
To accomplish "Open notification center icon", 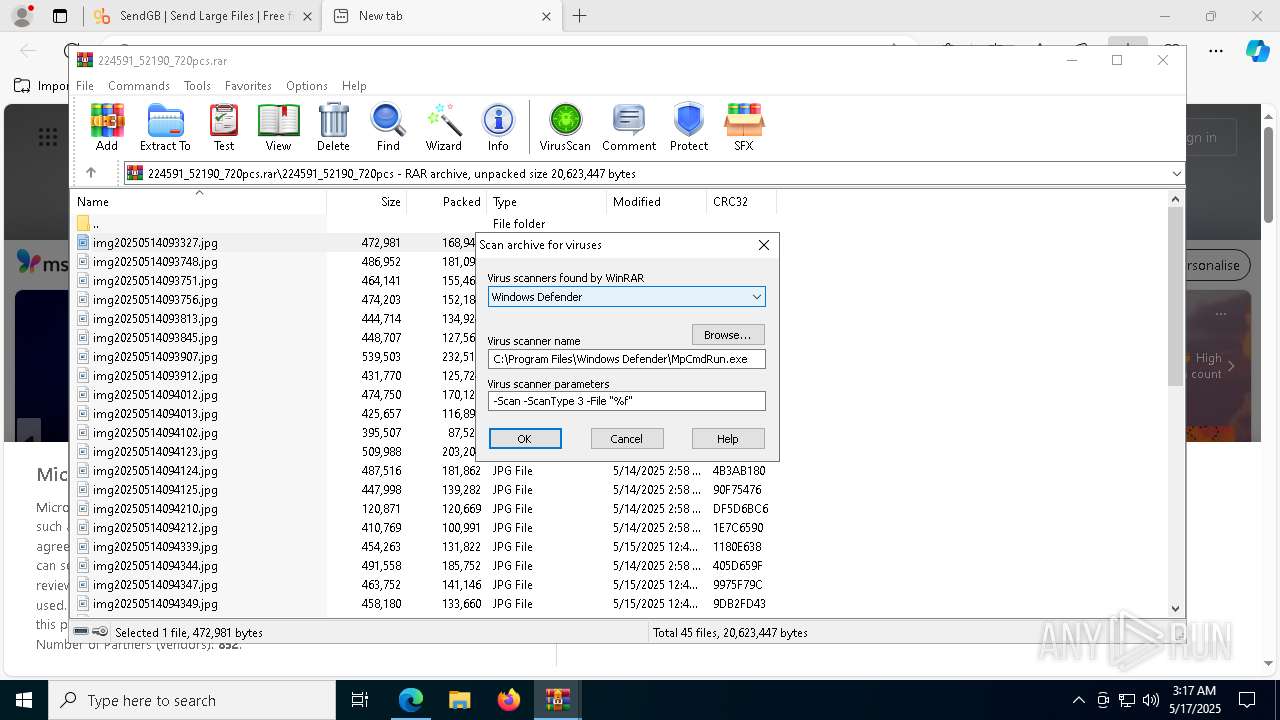I will (x=1247, y=700).
